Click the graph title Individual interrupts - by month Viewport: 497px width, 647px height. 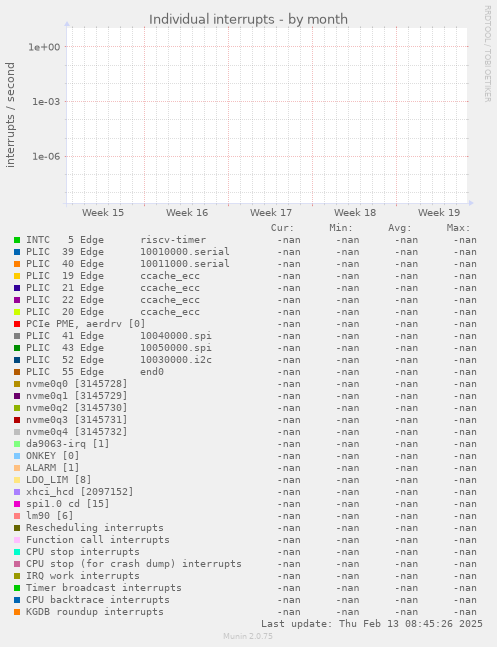coord(248,19)
